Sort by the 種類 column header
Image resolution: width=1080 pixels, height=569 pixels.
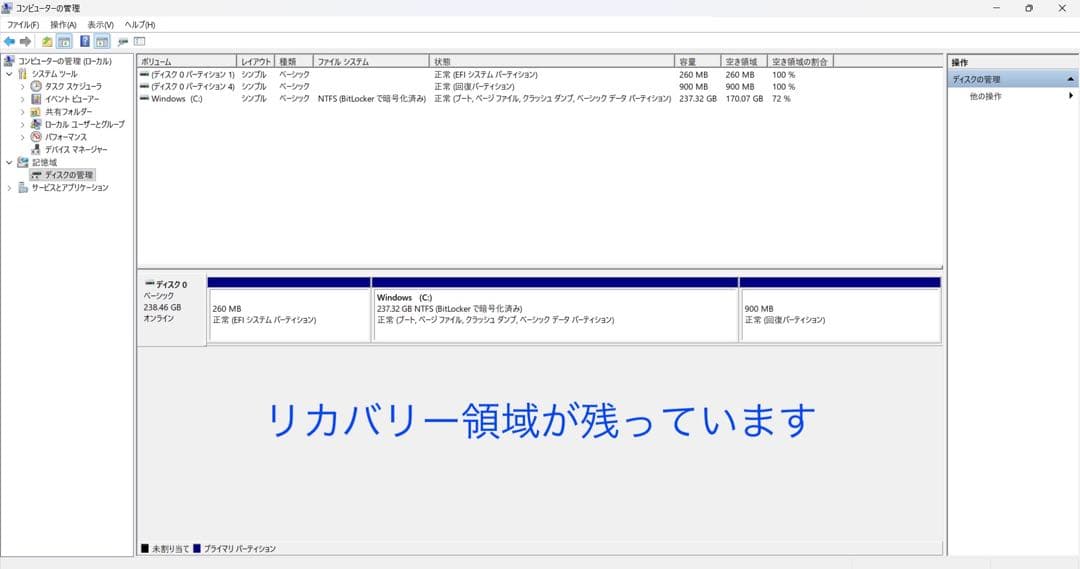click(293, 61)
